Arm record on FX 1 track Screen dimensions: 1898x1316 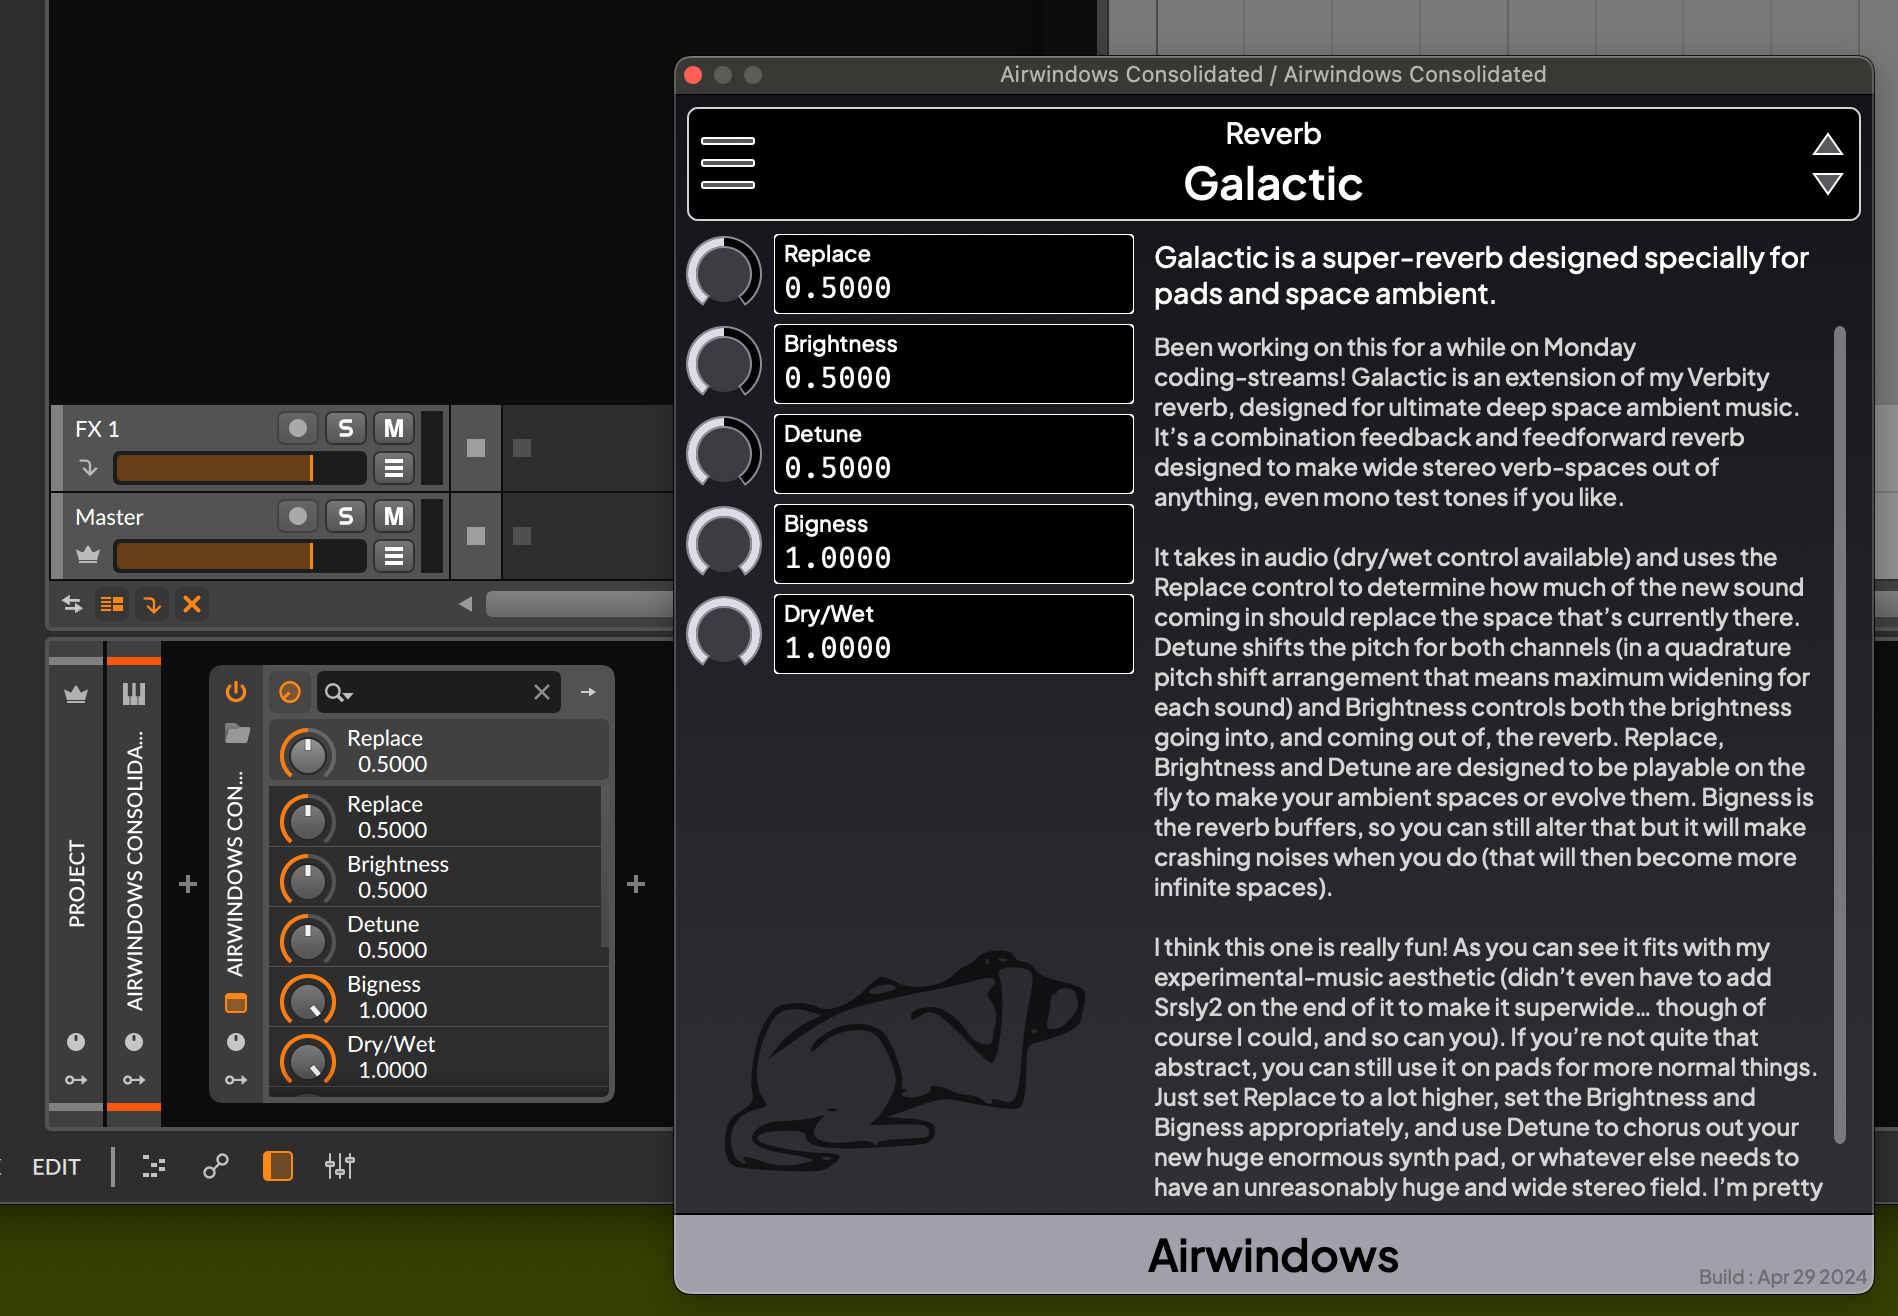[297, 428]
